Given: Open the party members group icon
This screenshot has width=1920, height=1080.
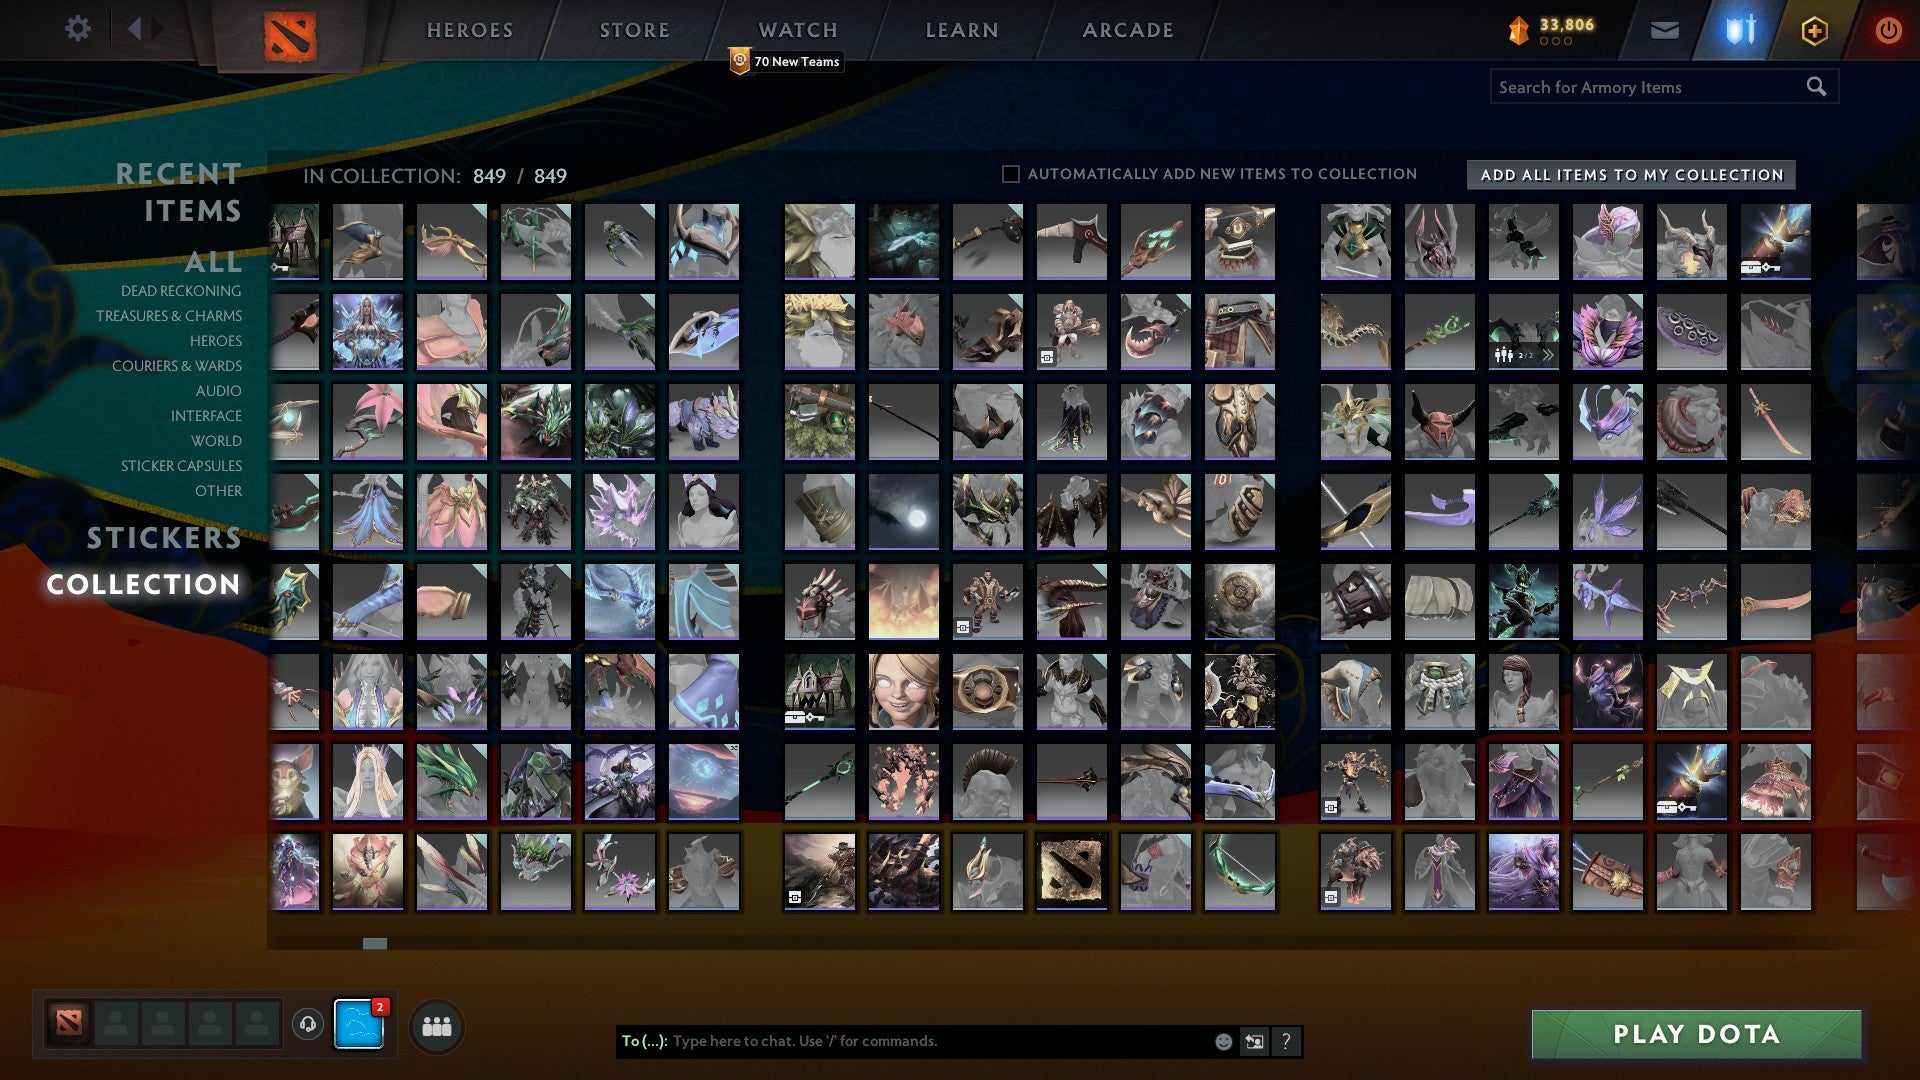Looking at the screenshot, I should click(x=437, y=1027).
